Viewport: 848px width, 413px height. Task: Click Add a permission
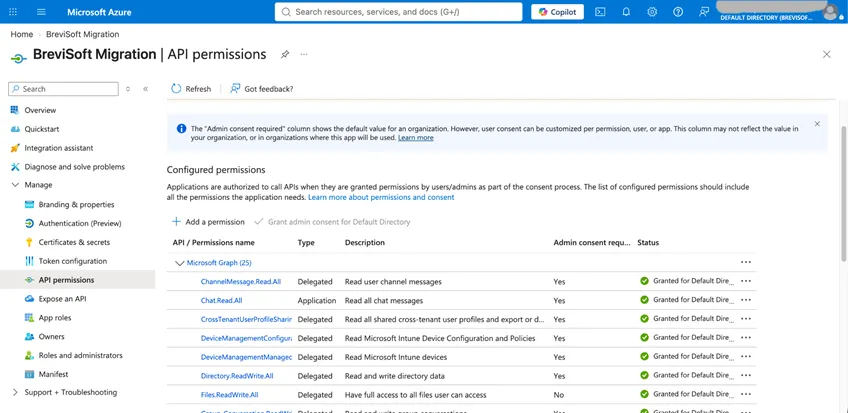[208, 222]
